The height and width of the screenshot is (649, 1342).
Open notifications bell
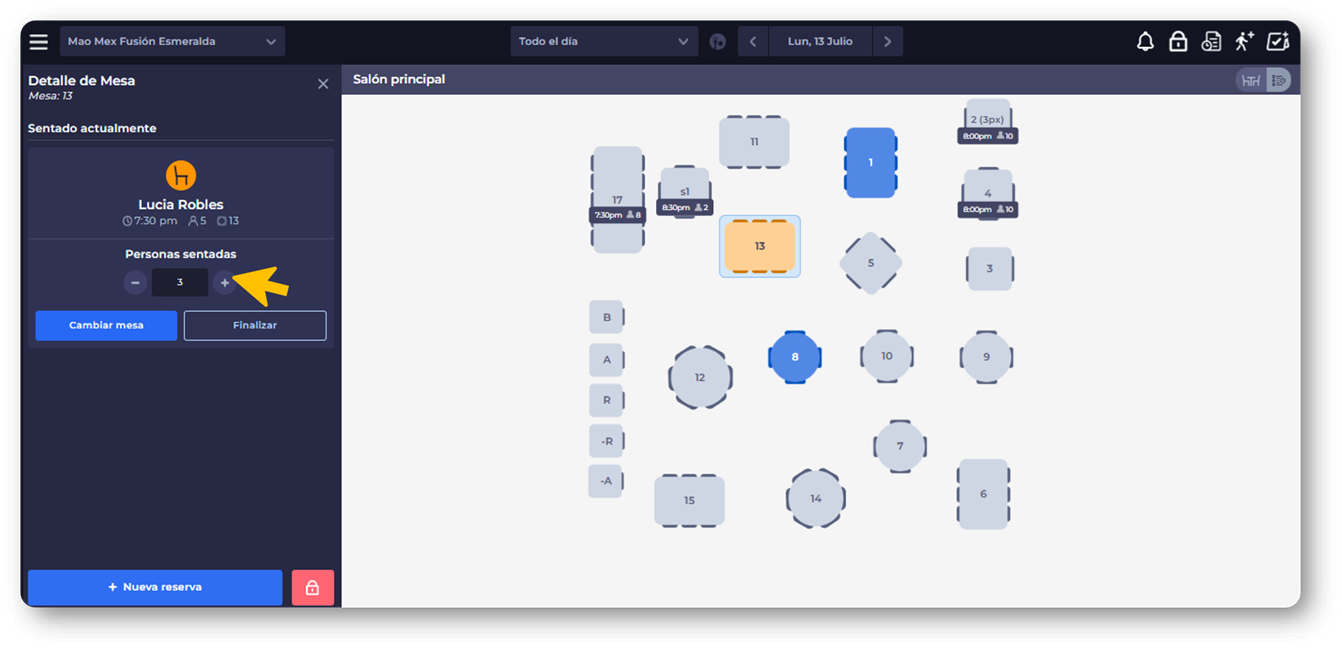point(1145,42)
